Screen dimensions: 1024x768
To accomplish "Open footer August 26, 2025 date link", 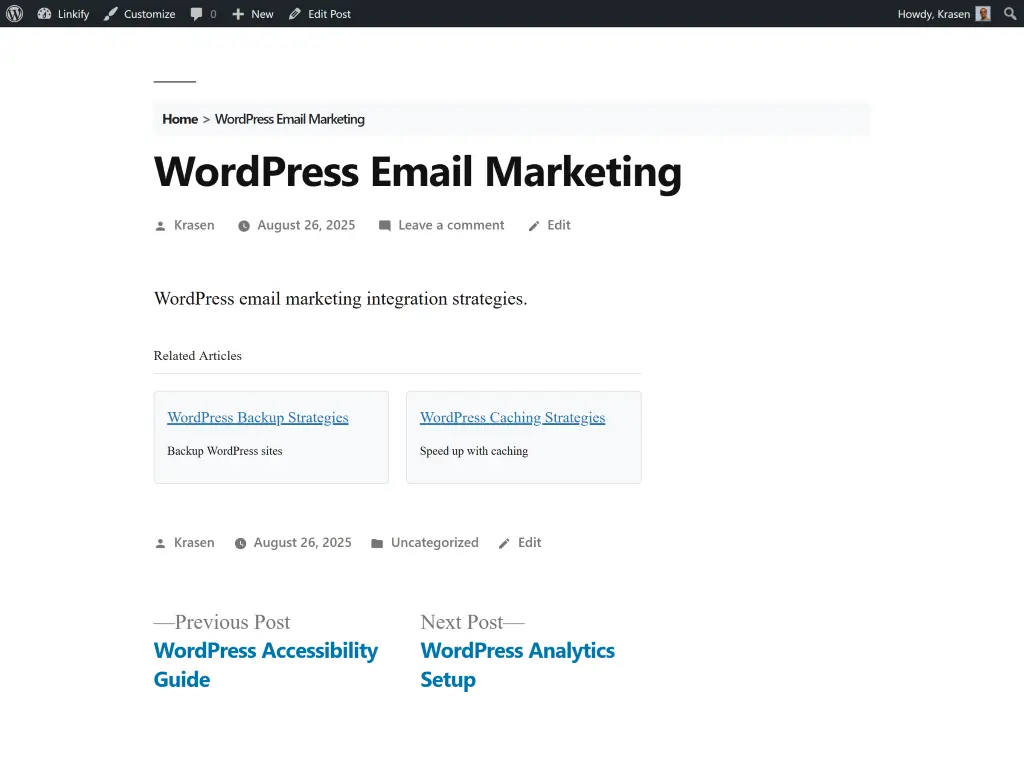I will [302, 543].
